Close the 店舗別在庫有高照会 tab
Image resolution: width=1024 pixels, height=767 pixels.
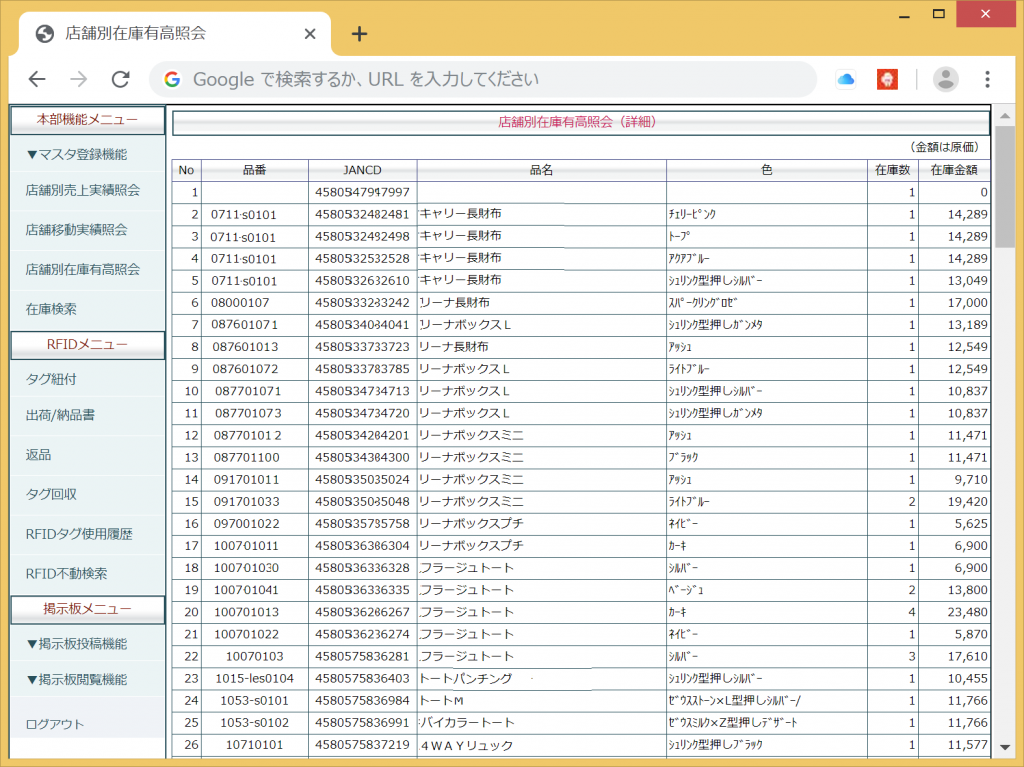click(x=310, y=34)
